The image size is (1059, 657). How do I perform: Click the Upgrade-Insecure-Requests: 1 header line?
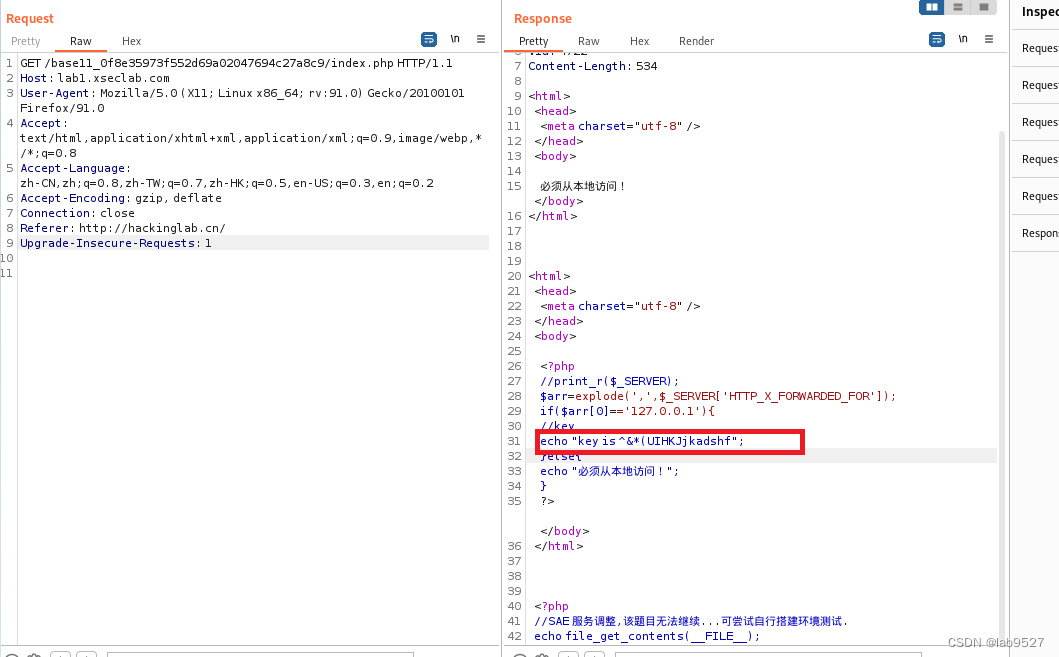(x=115, y=243)
